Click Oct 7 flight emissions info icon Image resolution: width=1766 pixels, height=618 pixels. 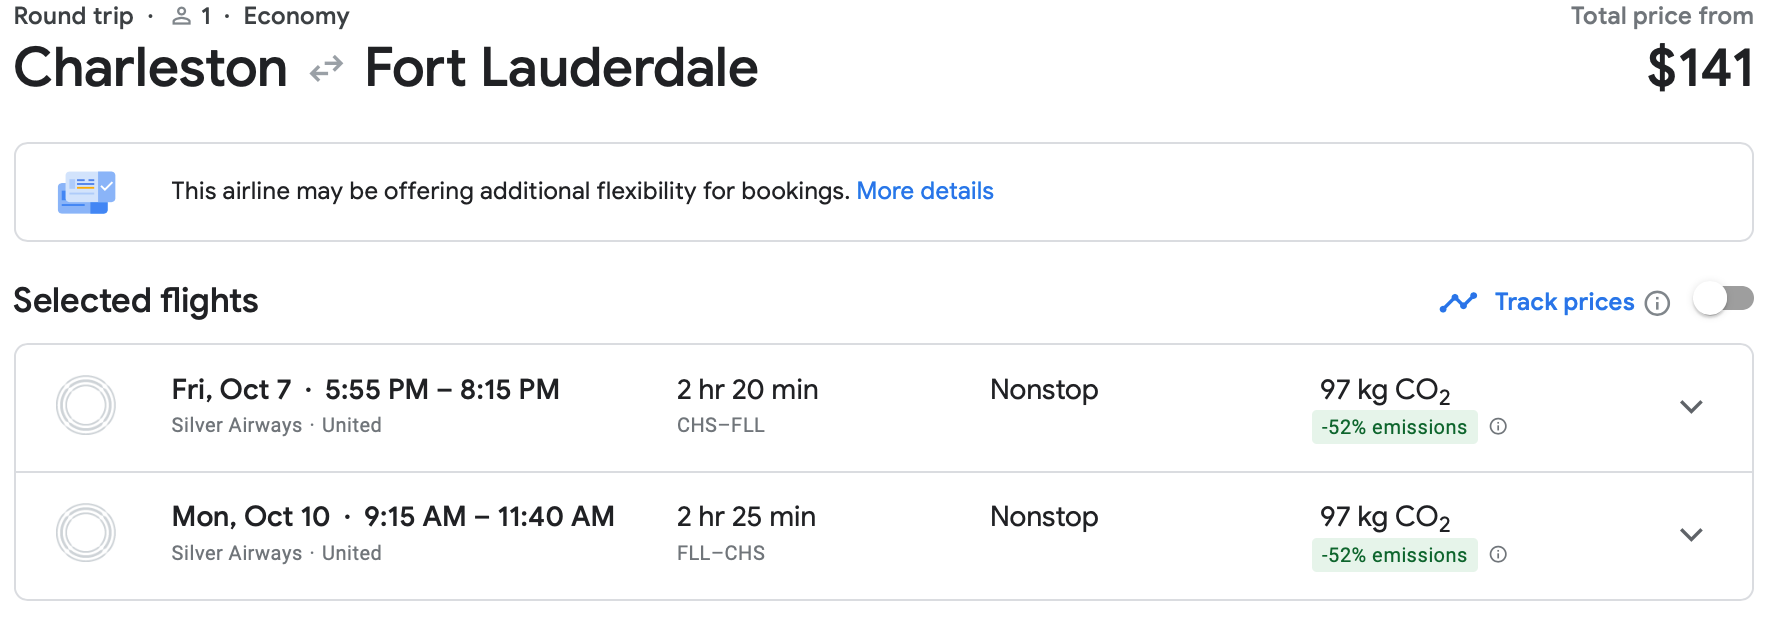click(1498, 427)
